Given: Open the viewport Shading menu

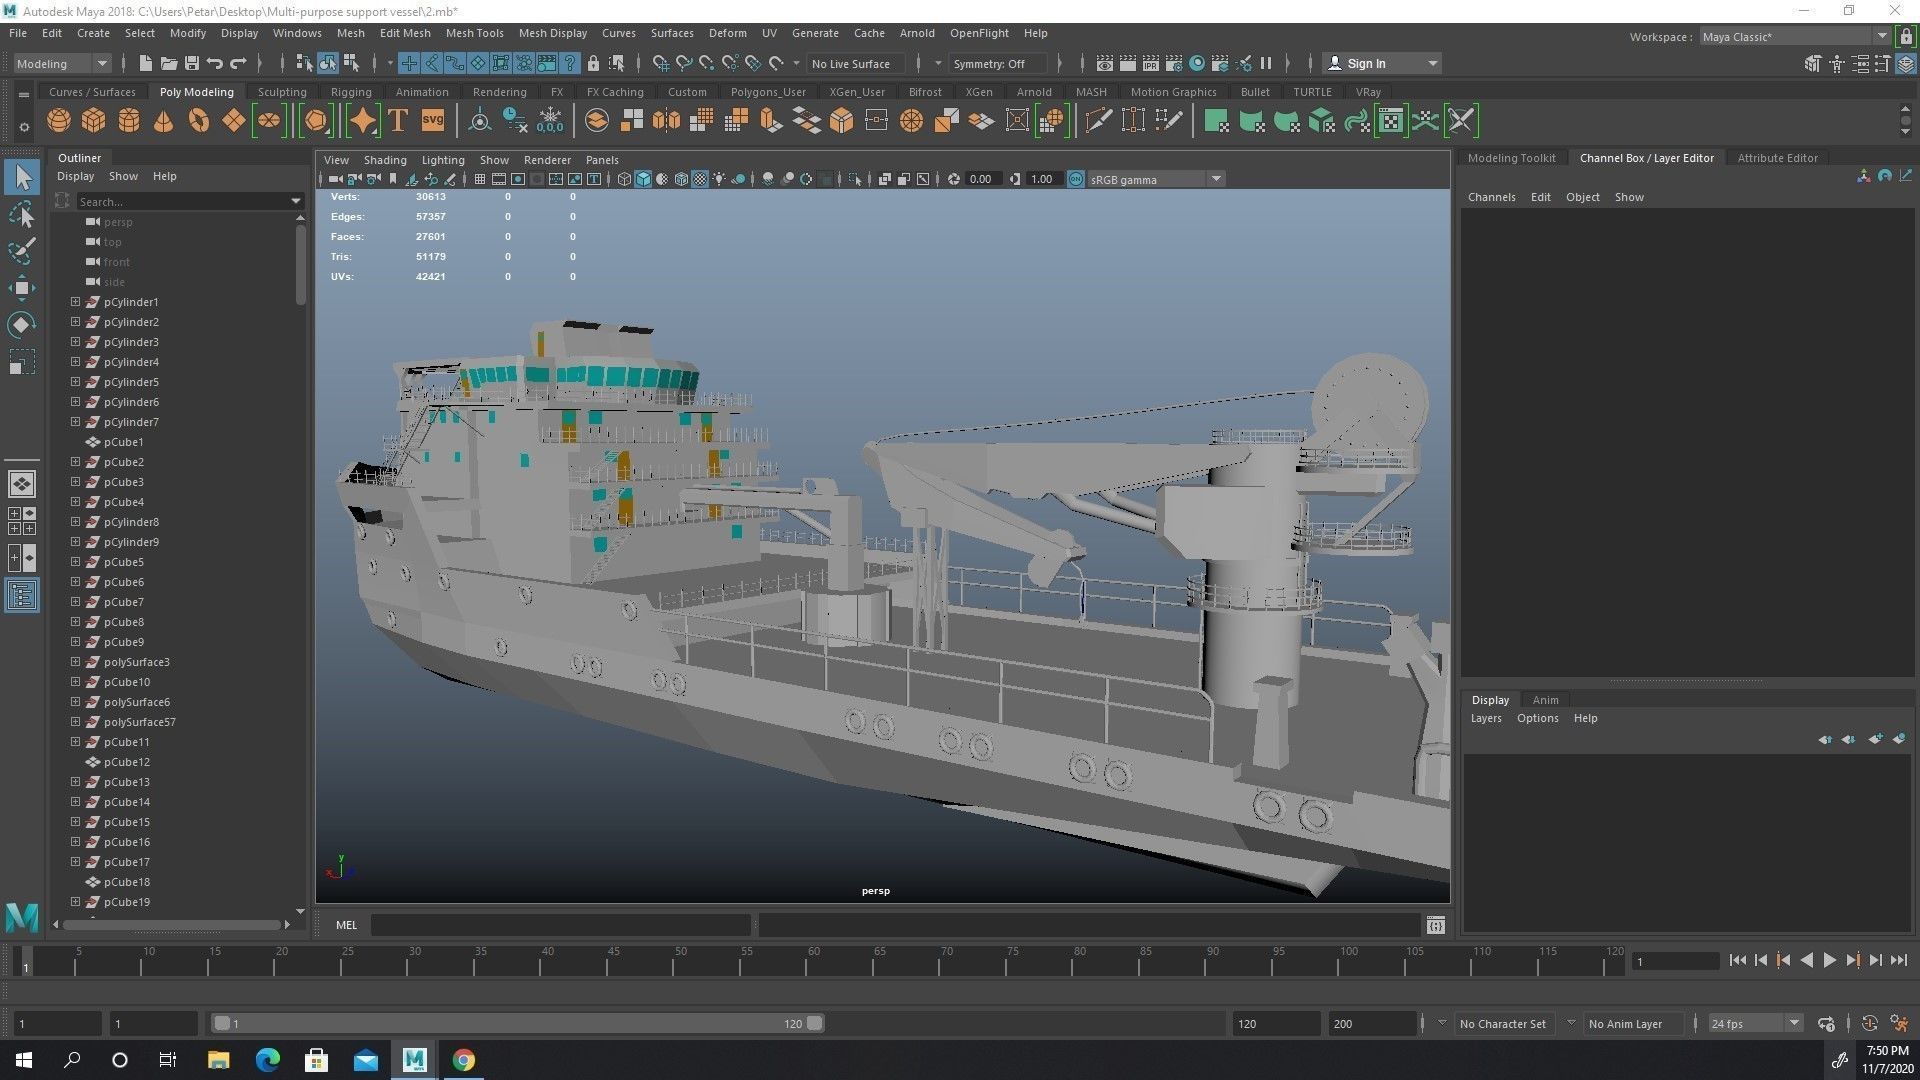Looking at the screenshot, I should tap(385, 160).
